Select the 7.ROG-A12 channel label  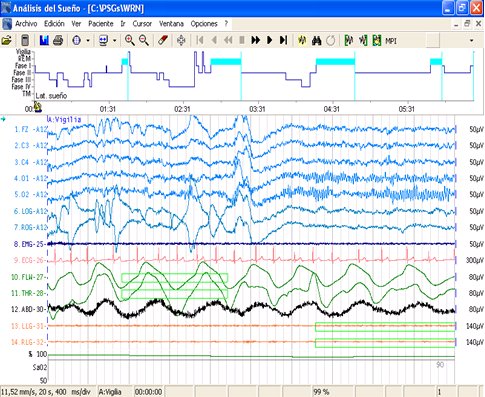(31, 228)
